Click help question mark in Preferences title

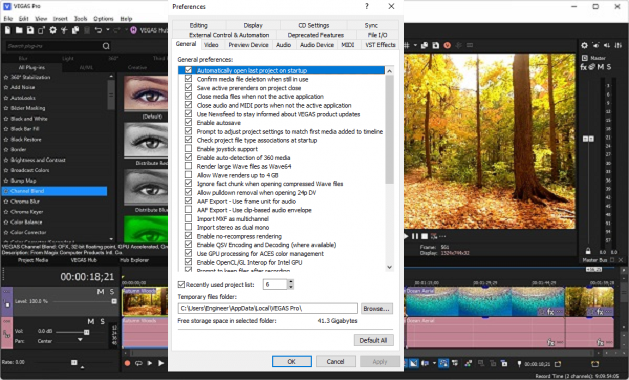[367, 6]
